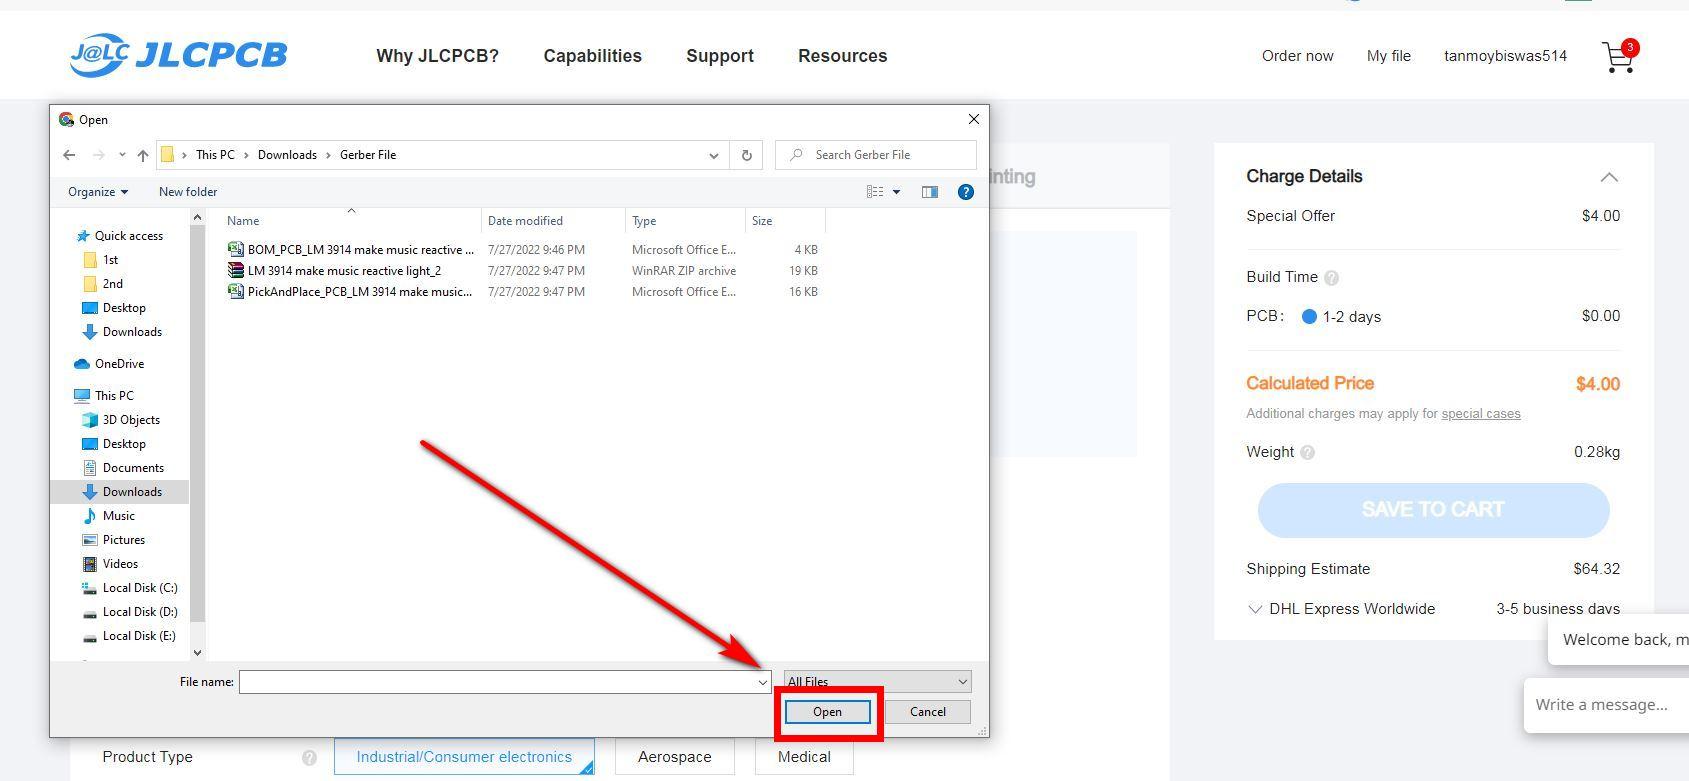Select the 1-2 days PCB build time
The height and width of the screenshot is (781, 1689).
click(1341, 317)
